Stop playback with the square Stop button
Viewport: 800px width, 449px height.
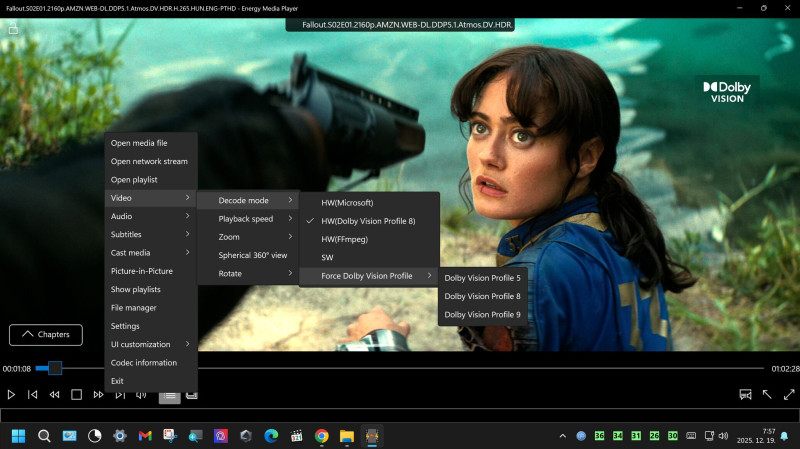(x=77, y=394)
